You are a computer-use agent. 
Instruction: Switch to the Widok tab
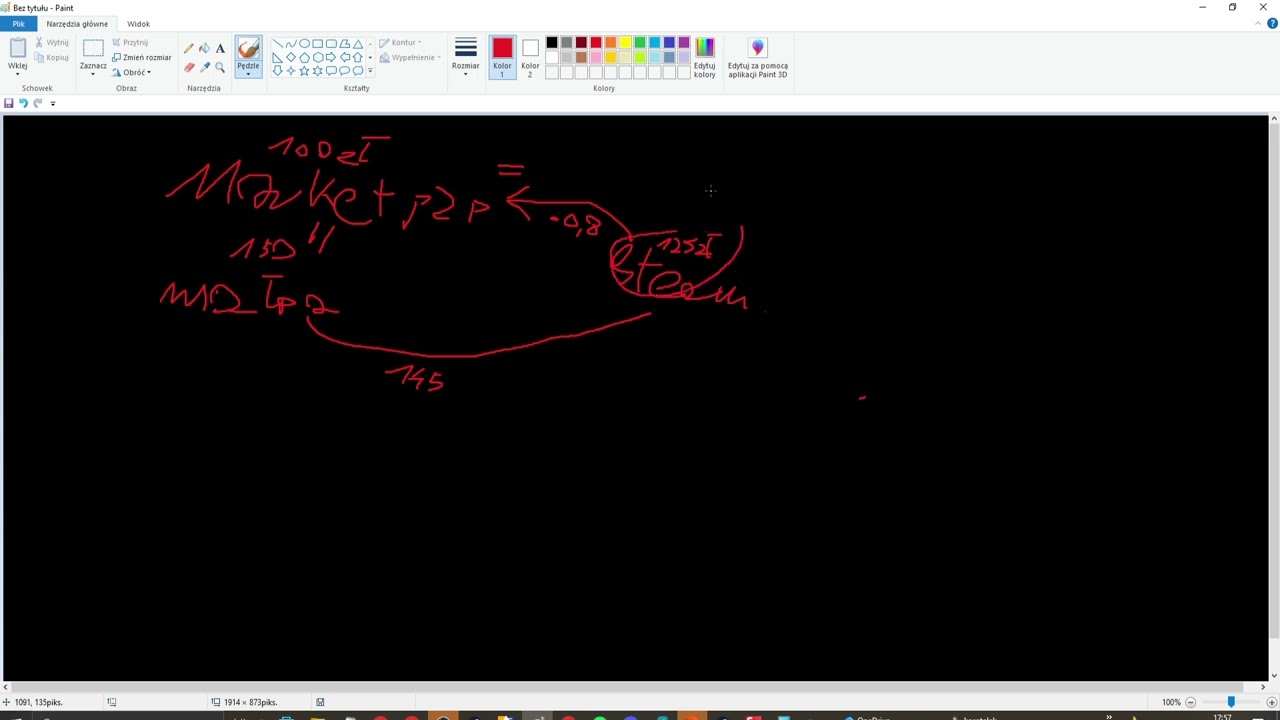[x=138, y=24]
